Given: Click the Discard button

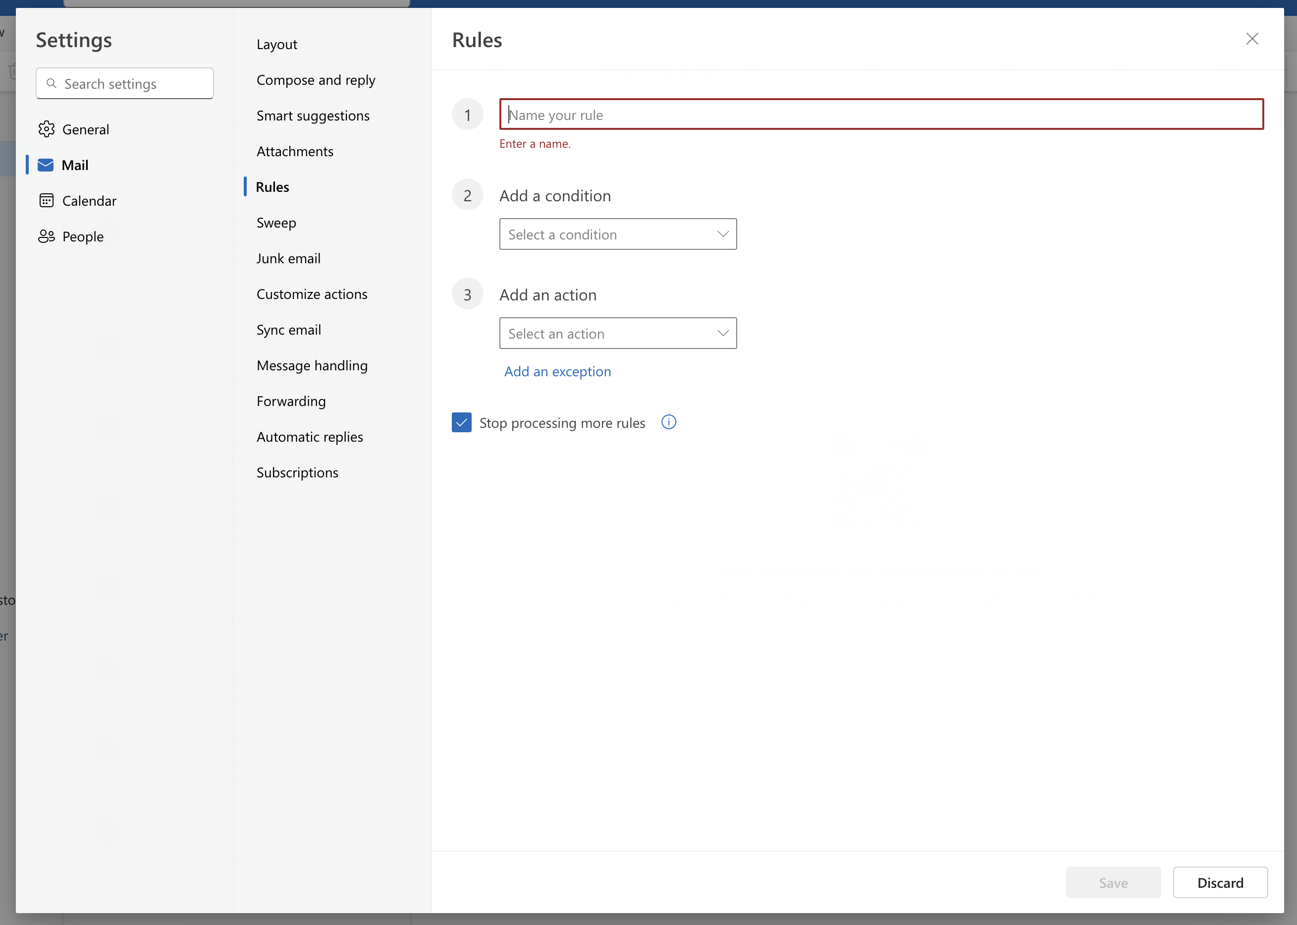Looking at the screenshot, I should [1220, 882].
